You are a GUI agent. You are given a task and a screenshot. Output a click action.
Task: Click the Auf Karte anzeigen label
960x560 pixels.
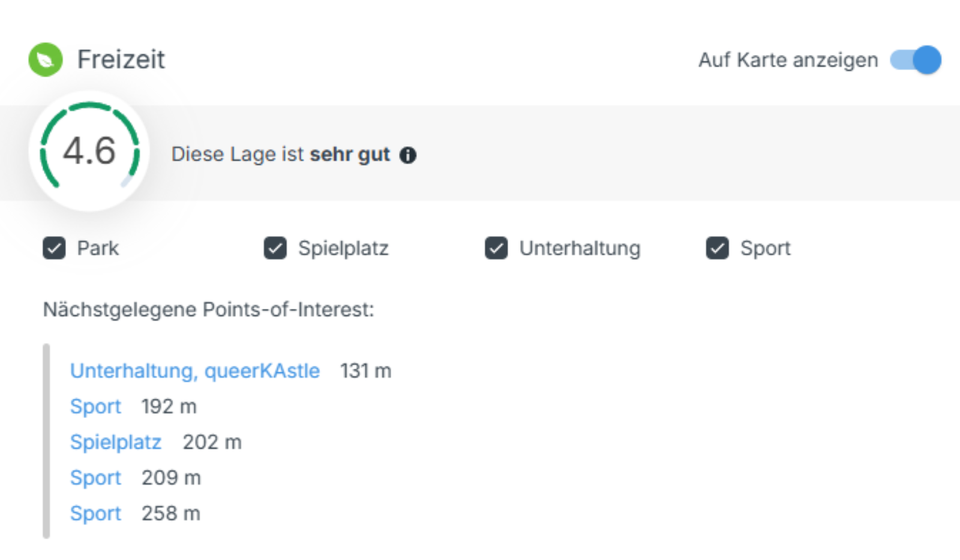point(788,60)
